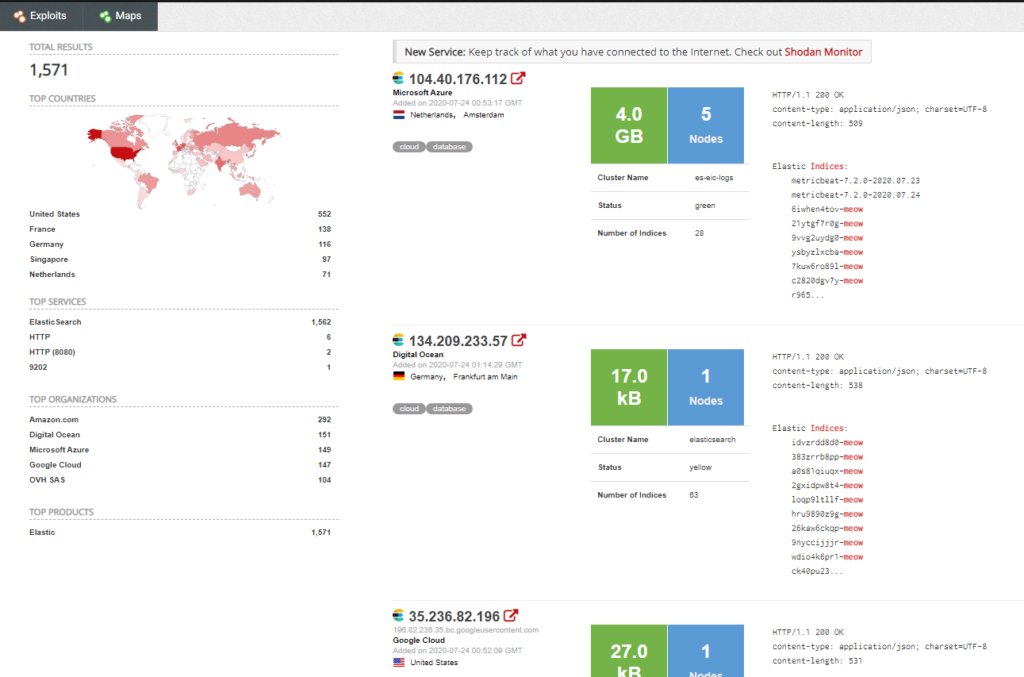Click Elastic logo beside 104.40.176.112
The height and width of the screenshot is (677, 1024).
click(398, 79)
